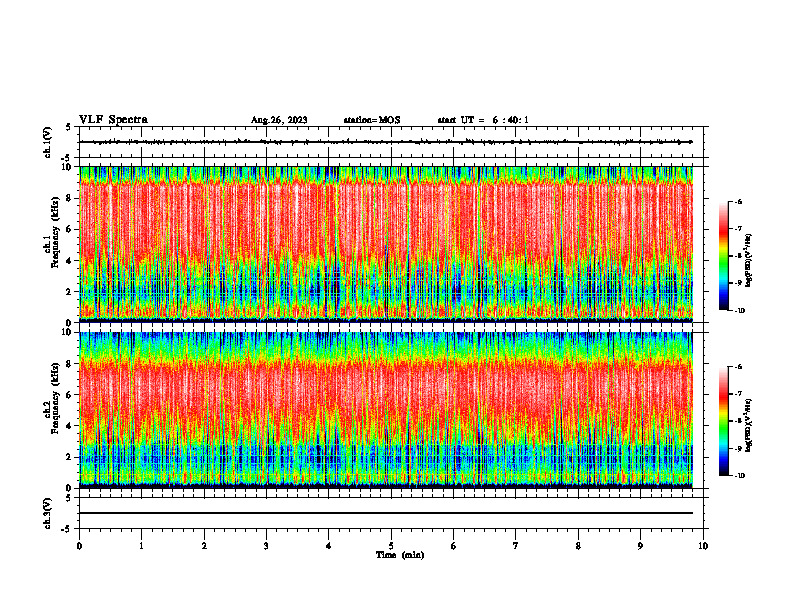Click time axis tick label "1"
792x612 pixels.
pos(141,546)
